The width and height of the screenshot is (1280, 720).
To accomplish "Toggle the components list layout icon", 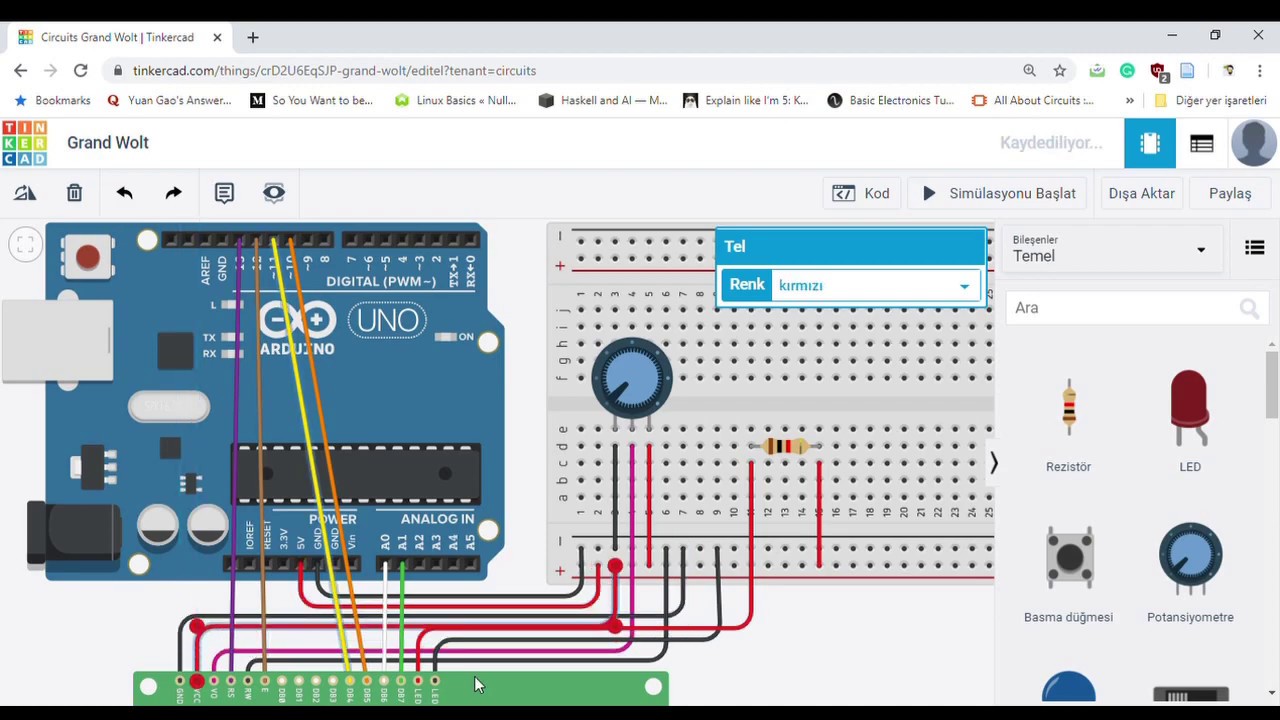I will point(1254,248).
